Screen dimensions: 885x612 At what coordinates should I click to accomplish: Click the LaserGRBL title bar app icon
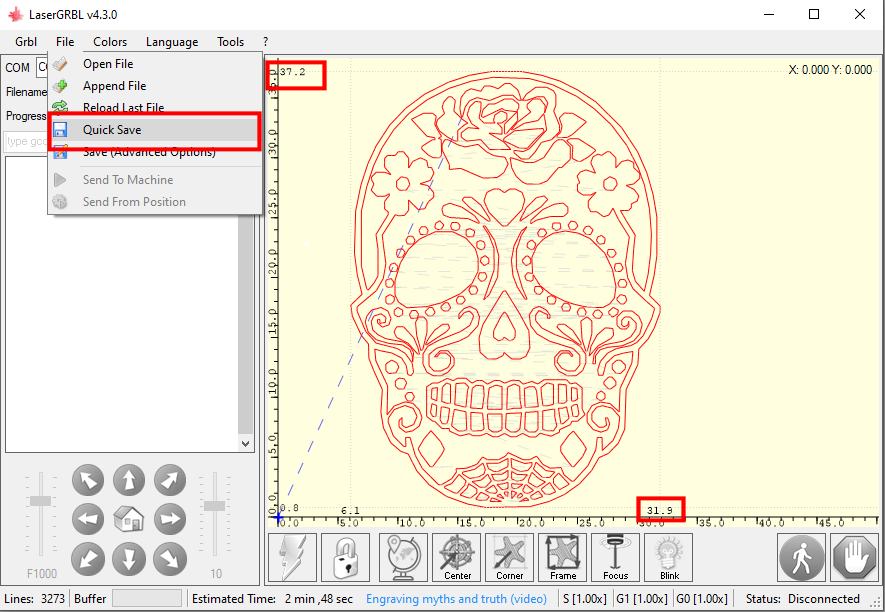[15, 15]
